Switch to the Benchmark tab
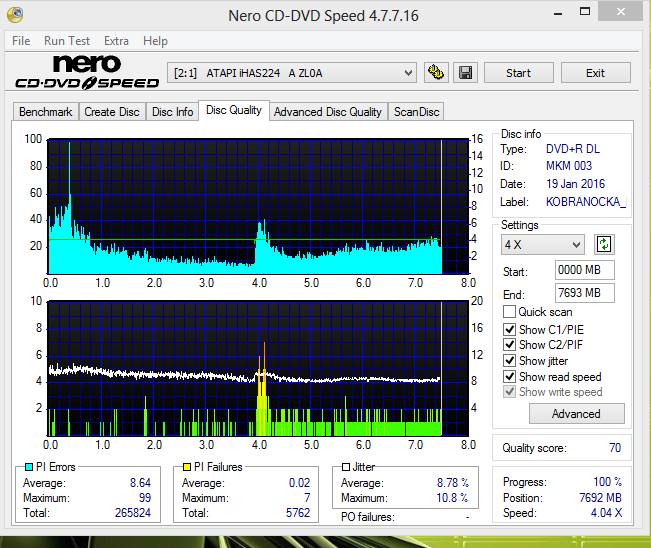The image size is (651, 548). [x=46, y=112]
